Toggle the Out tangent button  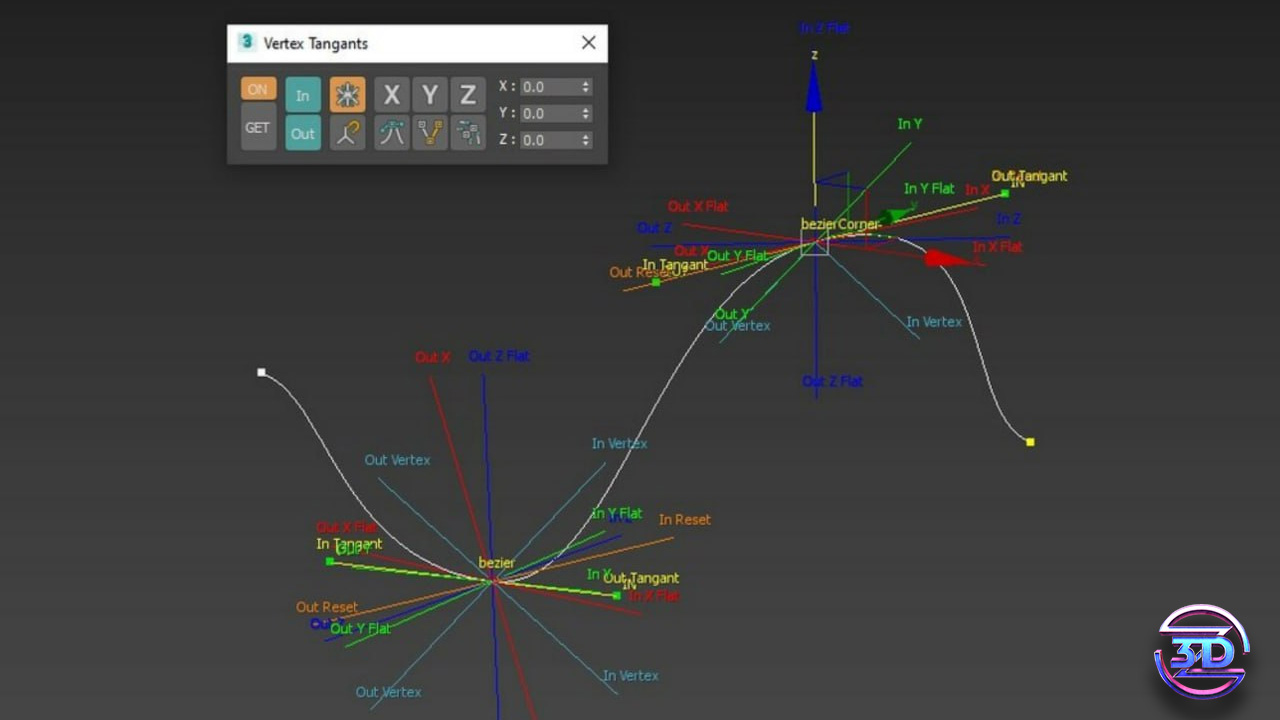303,133
